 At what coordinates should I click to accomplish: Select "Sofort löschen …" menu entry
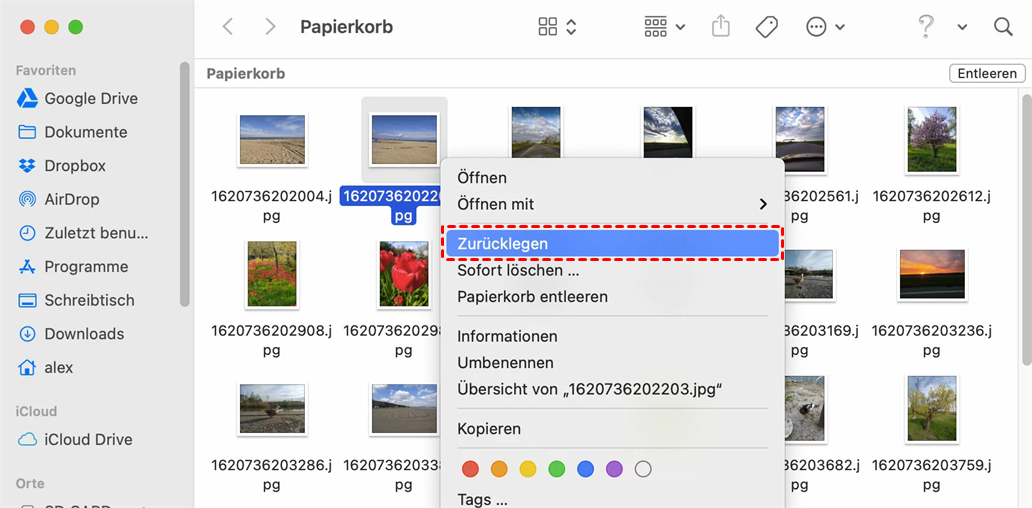pos(518,270)
